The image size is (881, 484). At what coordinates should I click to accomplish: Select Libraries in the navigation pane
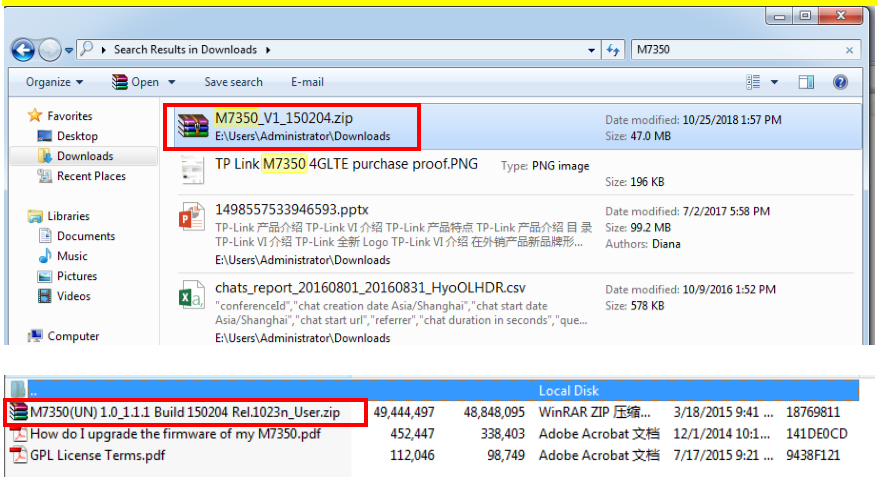[x=68, y=216]
